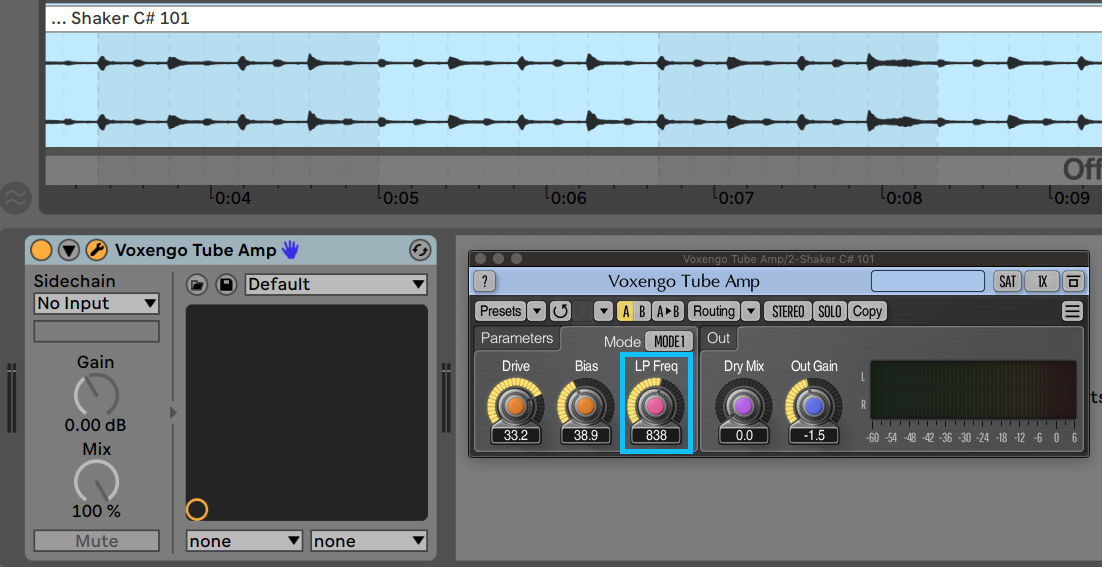Collapse the plugin device parameters triangle
Viewport: 1102px width, 567px height.
pyautogui.click(x=68, y=250)
